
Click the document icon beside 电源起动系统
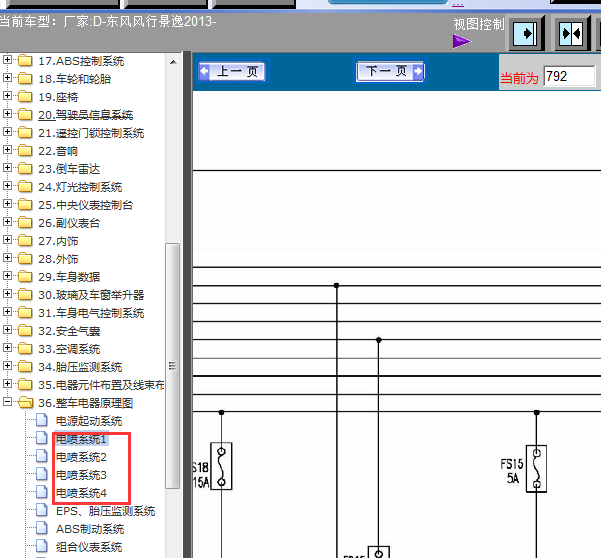(x=41, y=420)
